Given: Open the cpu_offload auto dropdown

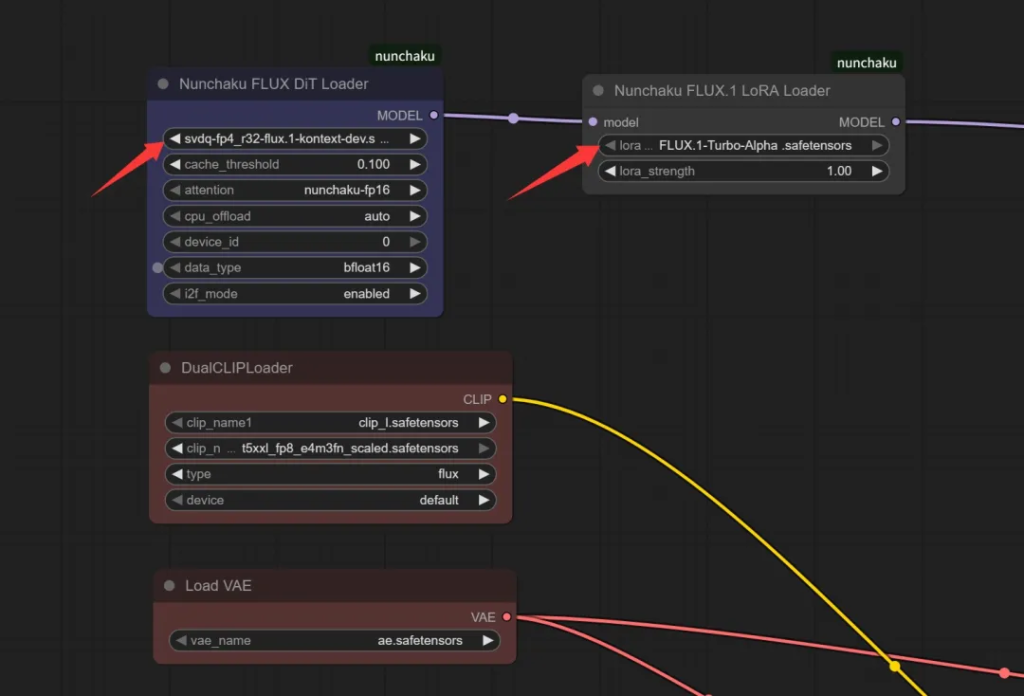Looking at the screenshot, I should tap(295, 216).
